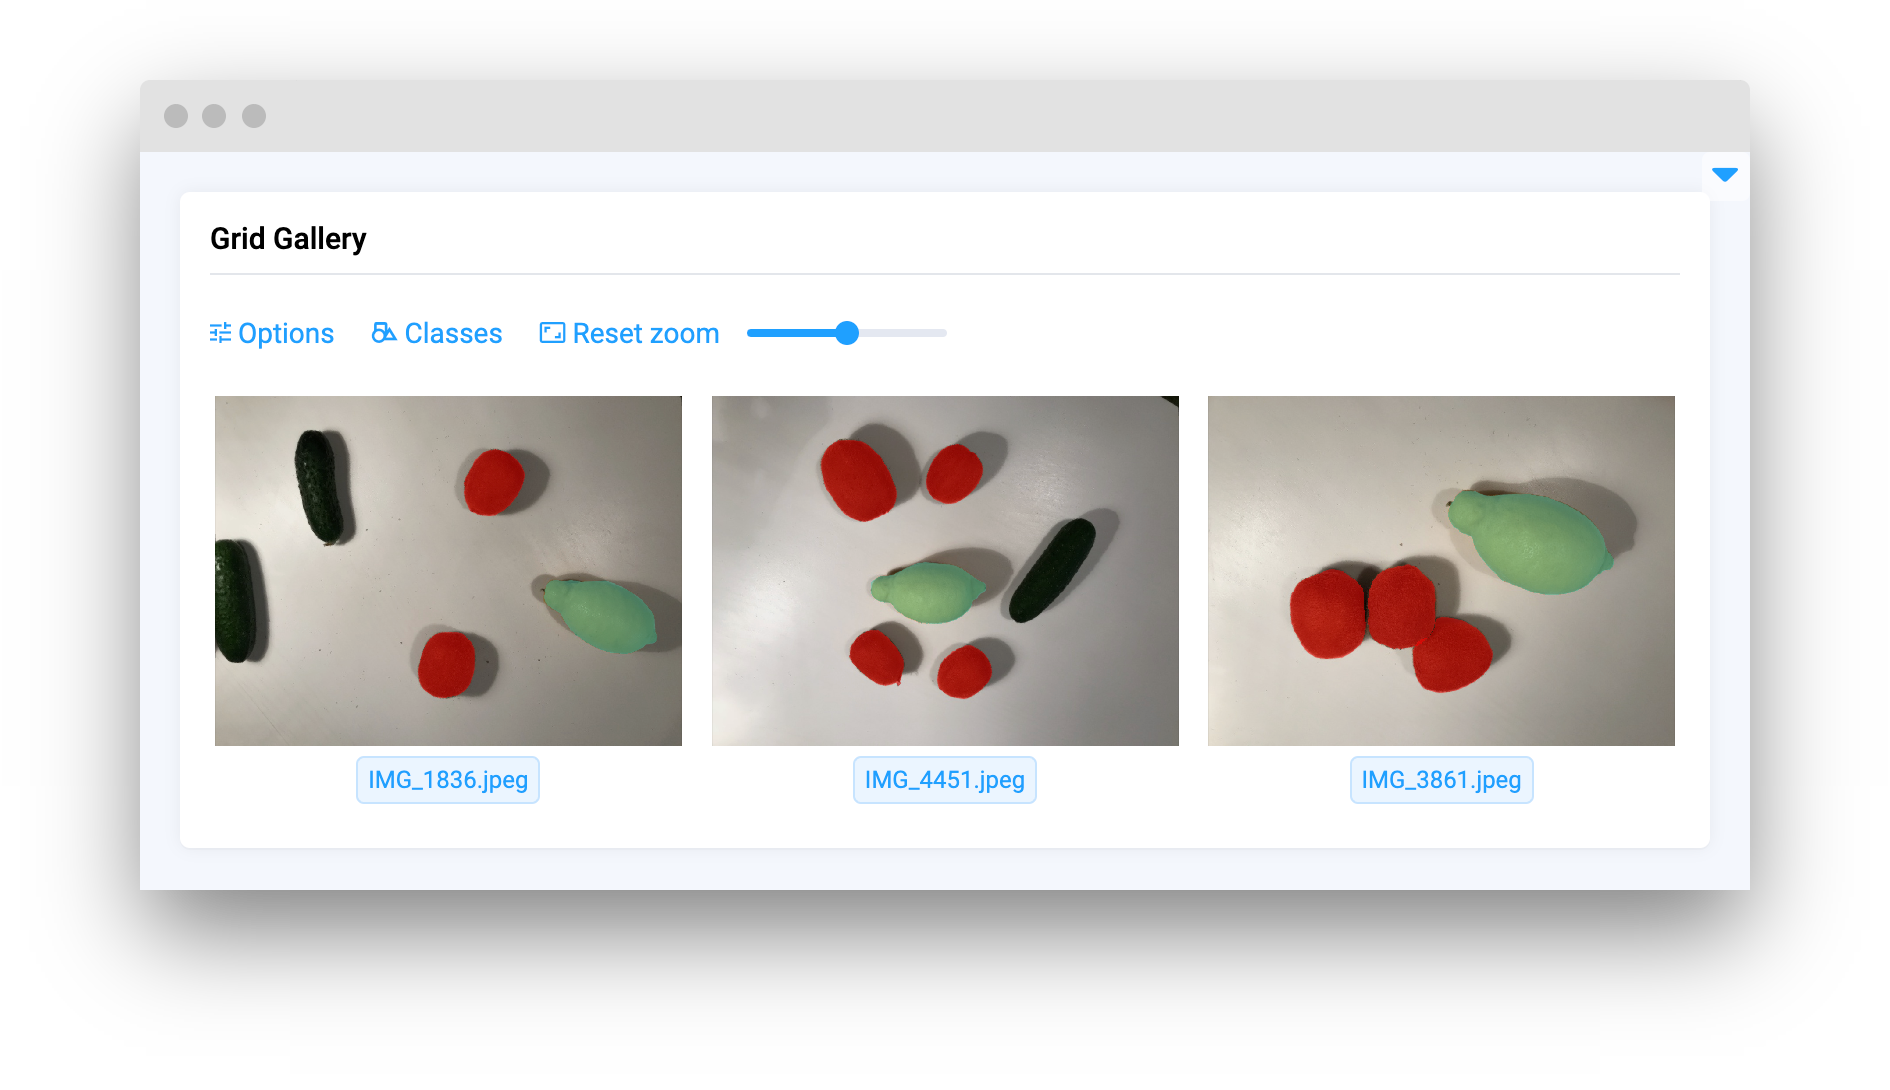Click the second gray window control dot
This screenshot has height=1090, width=1890.
pyautogui.click(x=214, y=116)
